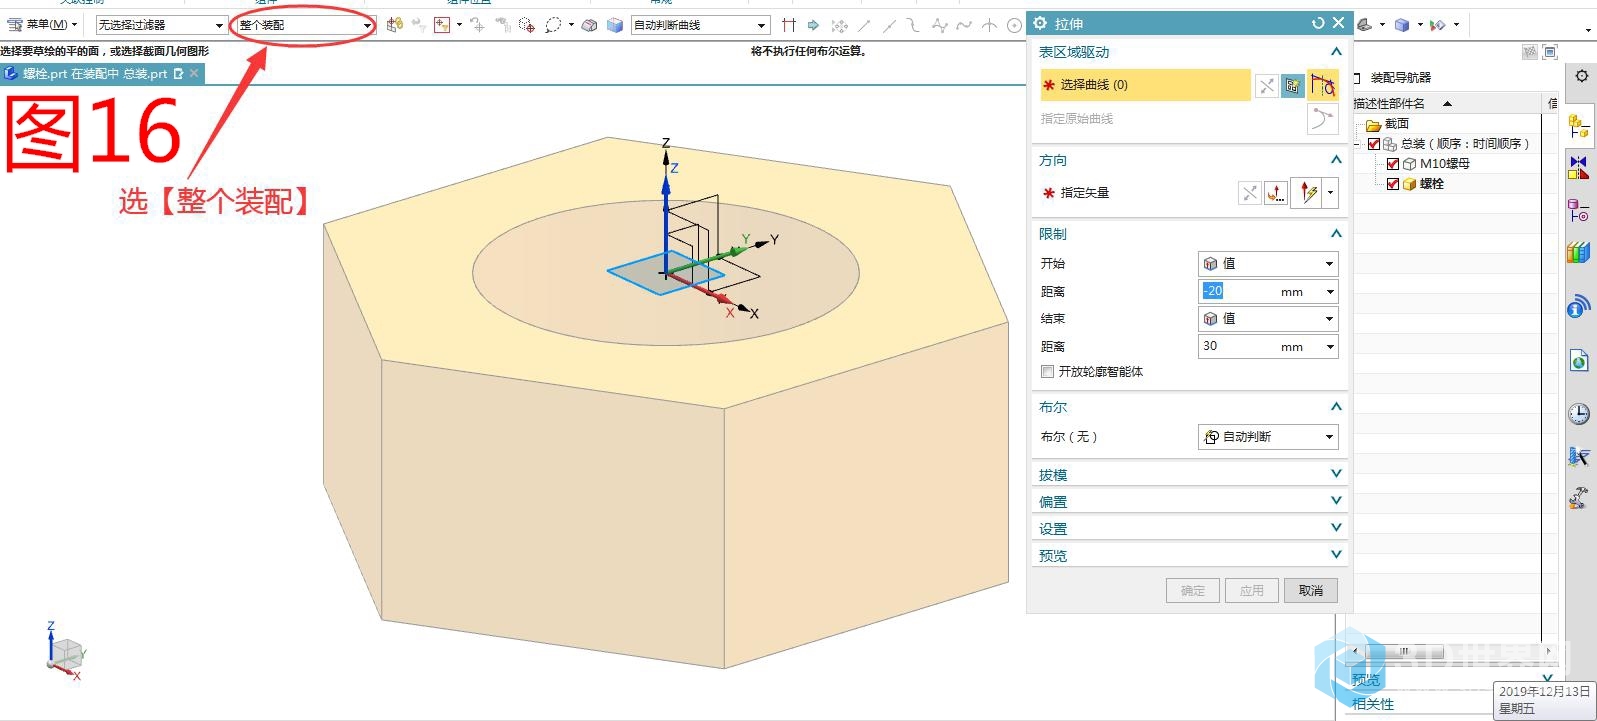Image resolution: width=1597 pixels, height=721 pixels.
Task: Open the end distance mm unit dropdown
Action: 1330,347
